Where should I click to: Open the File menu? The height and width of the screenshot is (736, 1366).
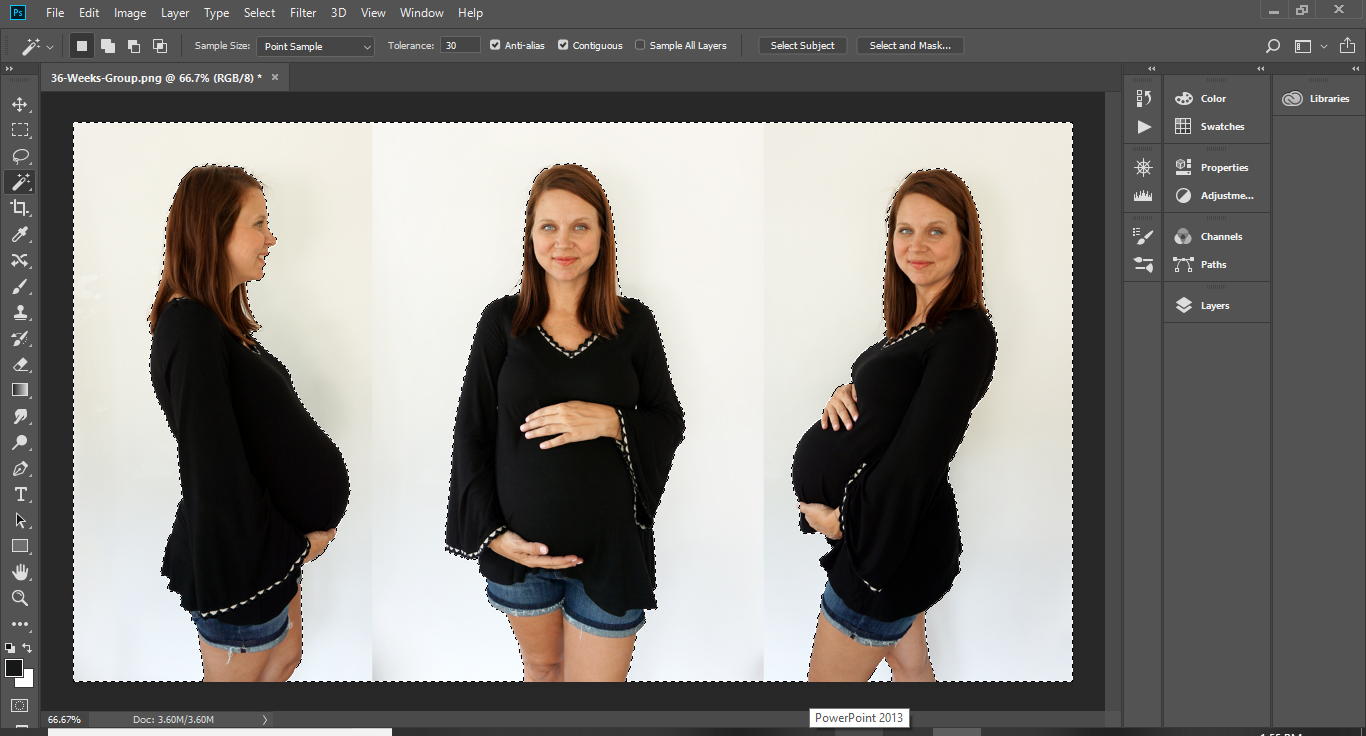click(55, 13)
